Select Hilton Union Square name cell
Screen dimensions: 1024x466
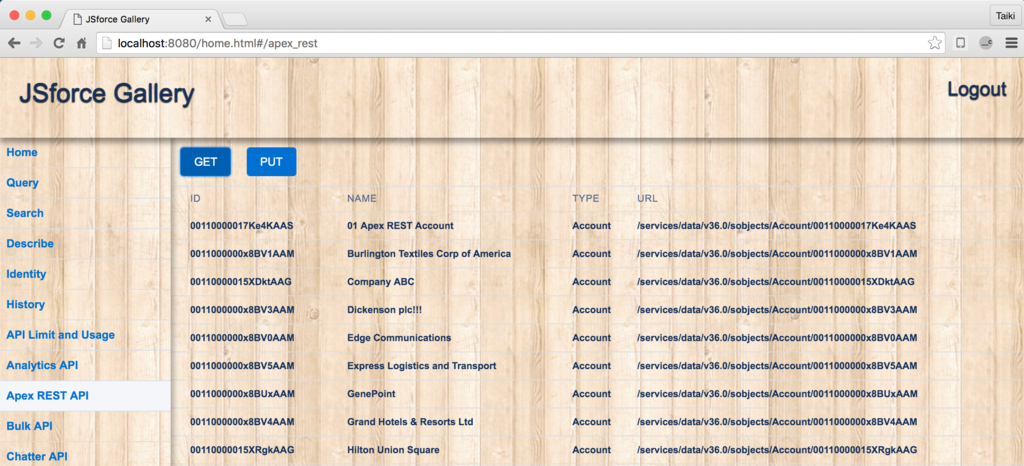393,450
